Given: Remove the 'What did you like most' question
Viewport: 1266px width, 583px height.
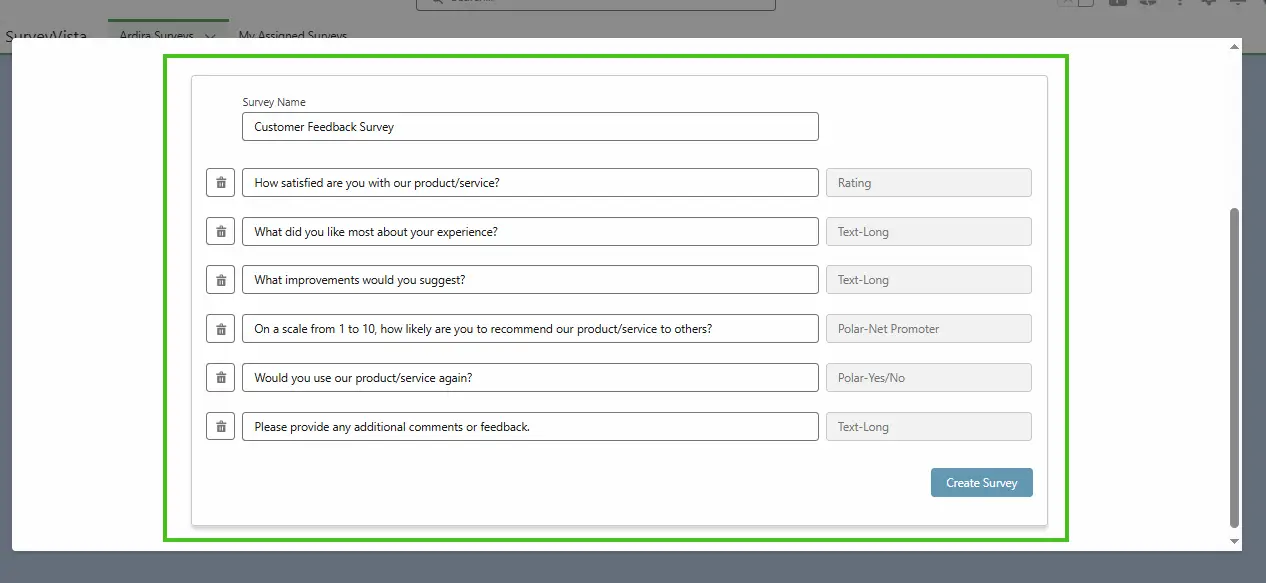Looking at the screenshot, I should tap(220, 232).
